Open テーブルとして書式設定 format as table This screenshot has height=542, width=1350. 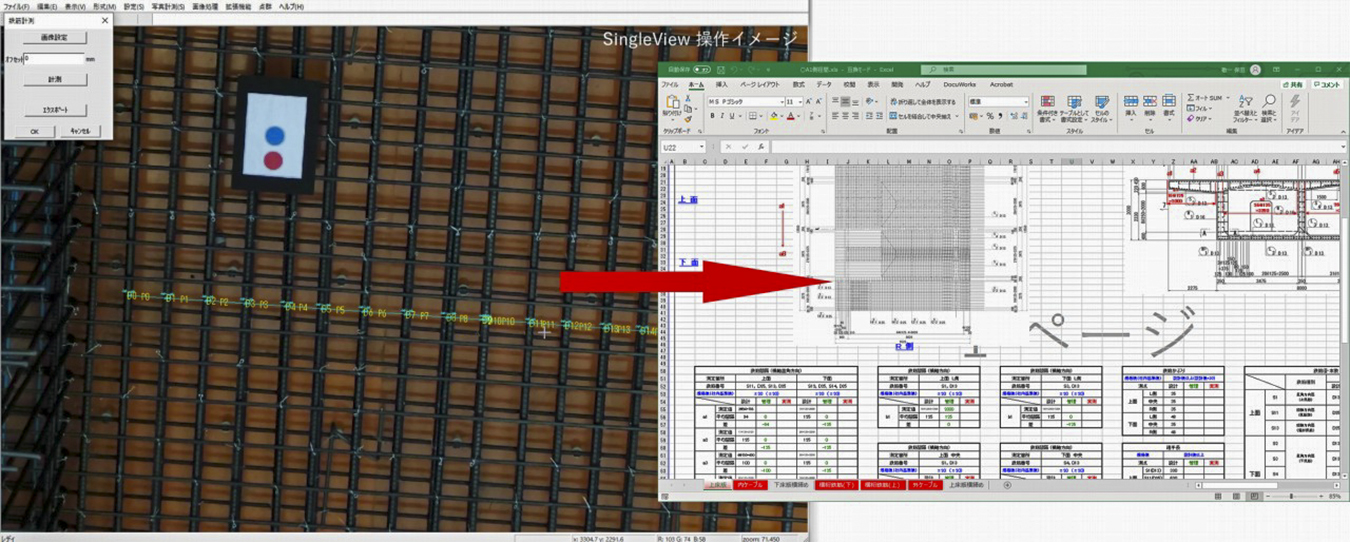1074,111
